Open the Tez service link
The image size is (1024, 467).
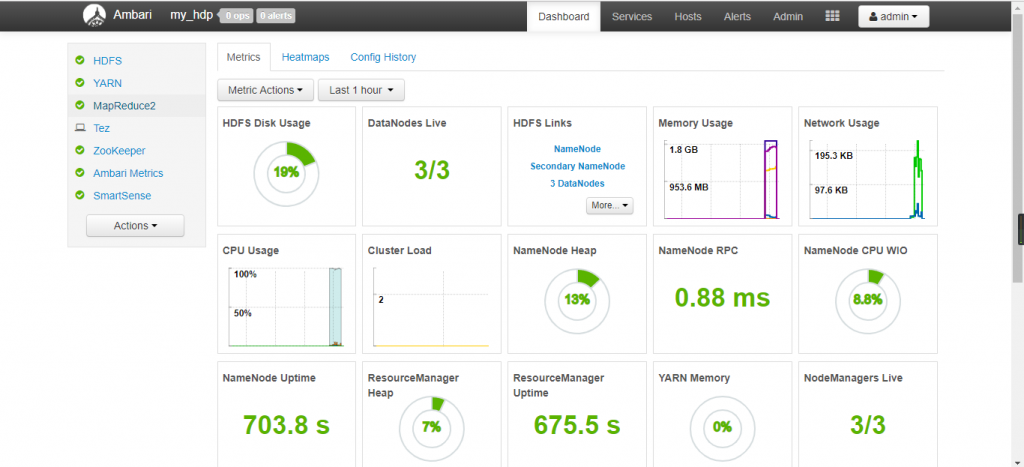tap(101, 128)
